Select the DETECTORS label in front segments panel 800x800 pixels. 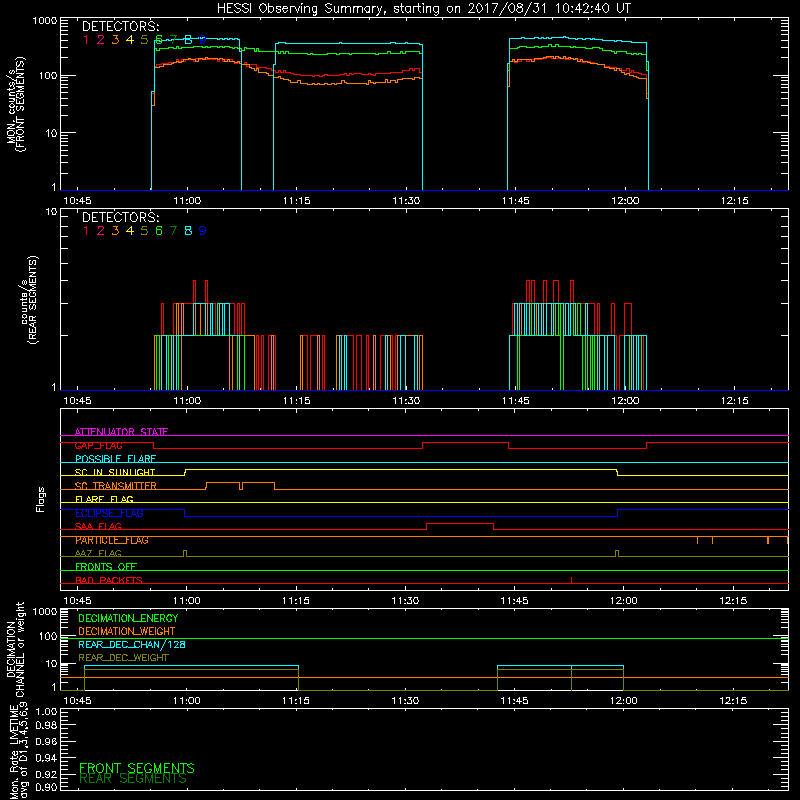coord(121,27)
